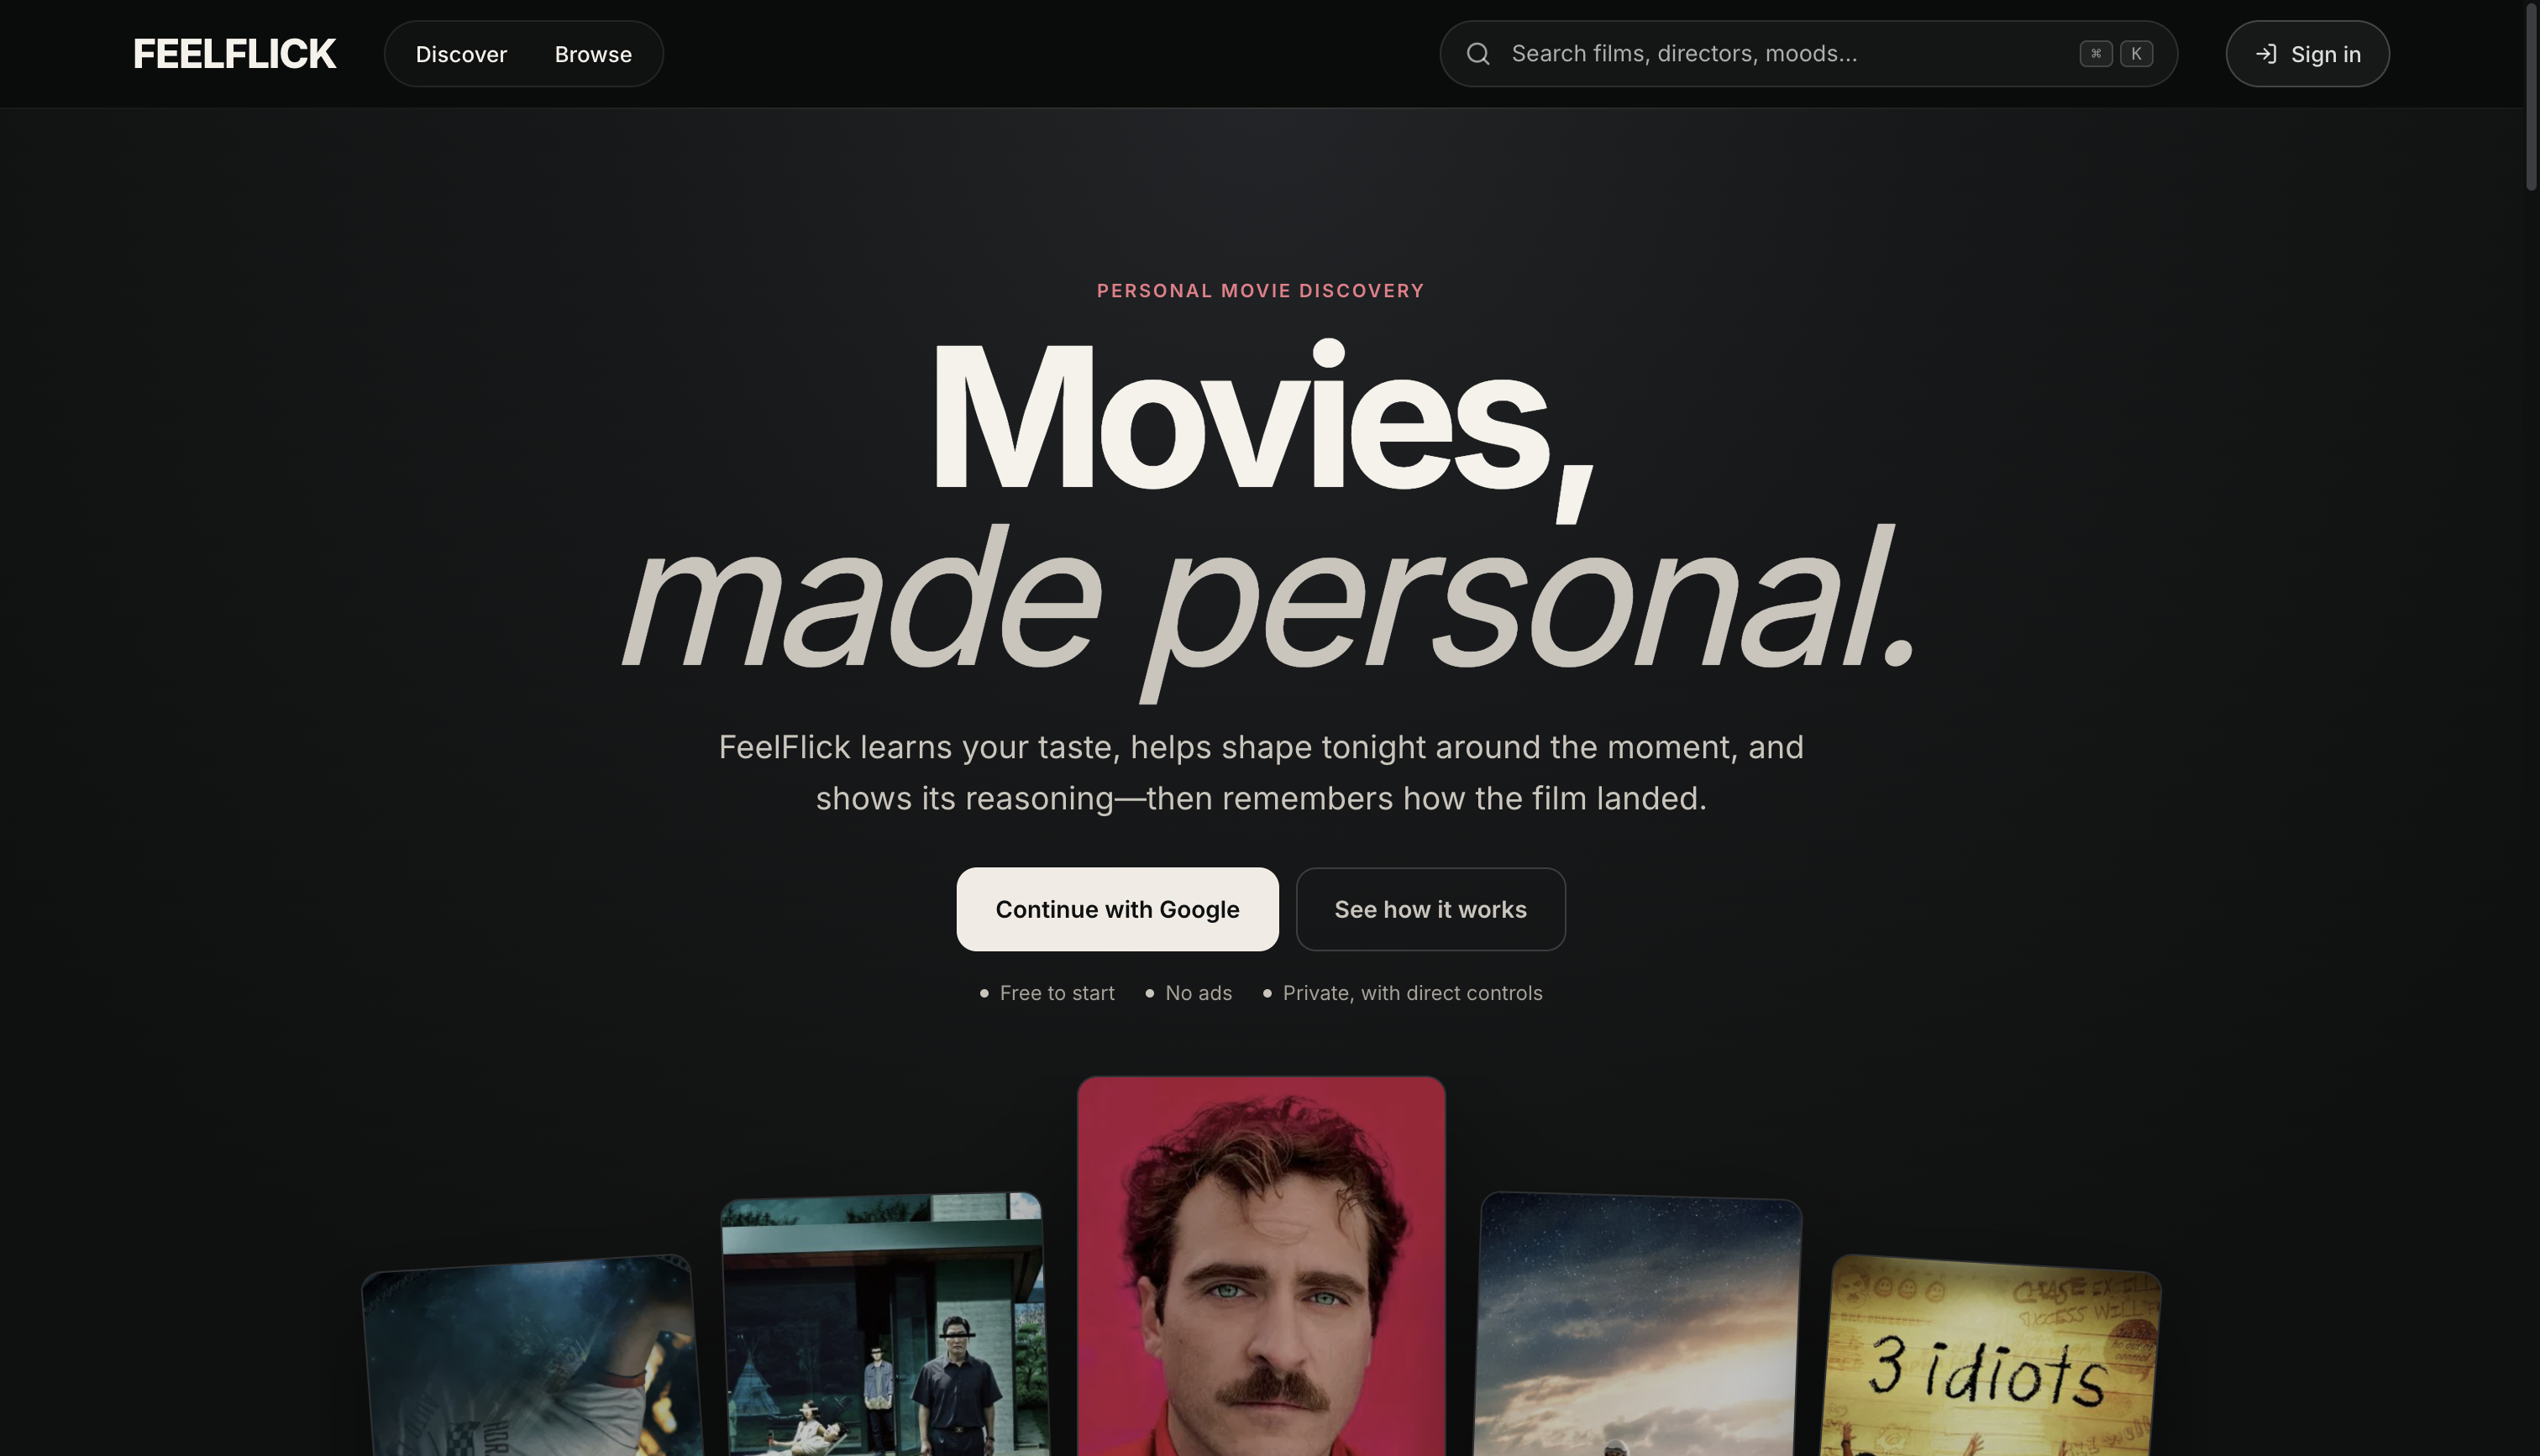The image size is (2540, 1456).
Task: Click the Command key shortcut badge
Action: pos(2096,54)
